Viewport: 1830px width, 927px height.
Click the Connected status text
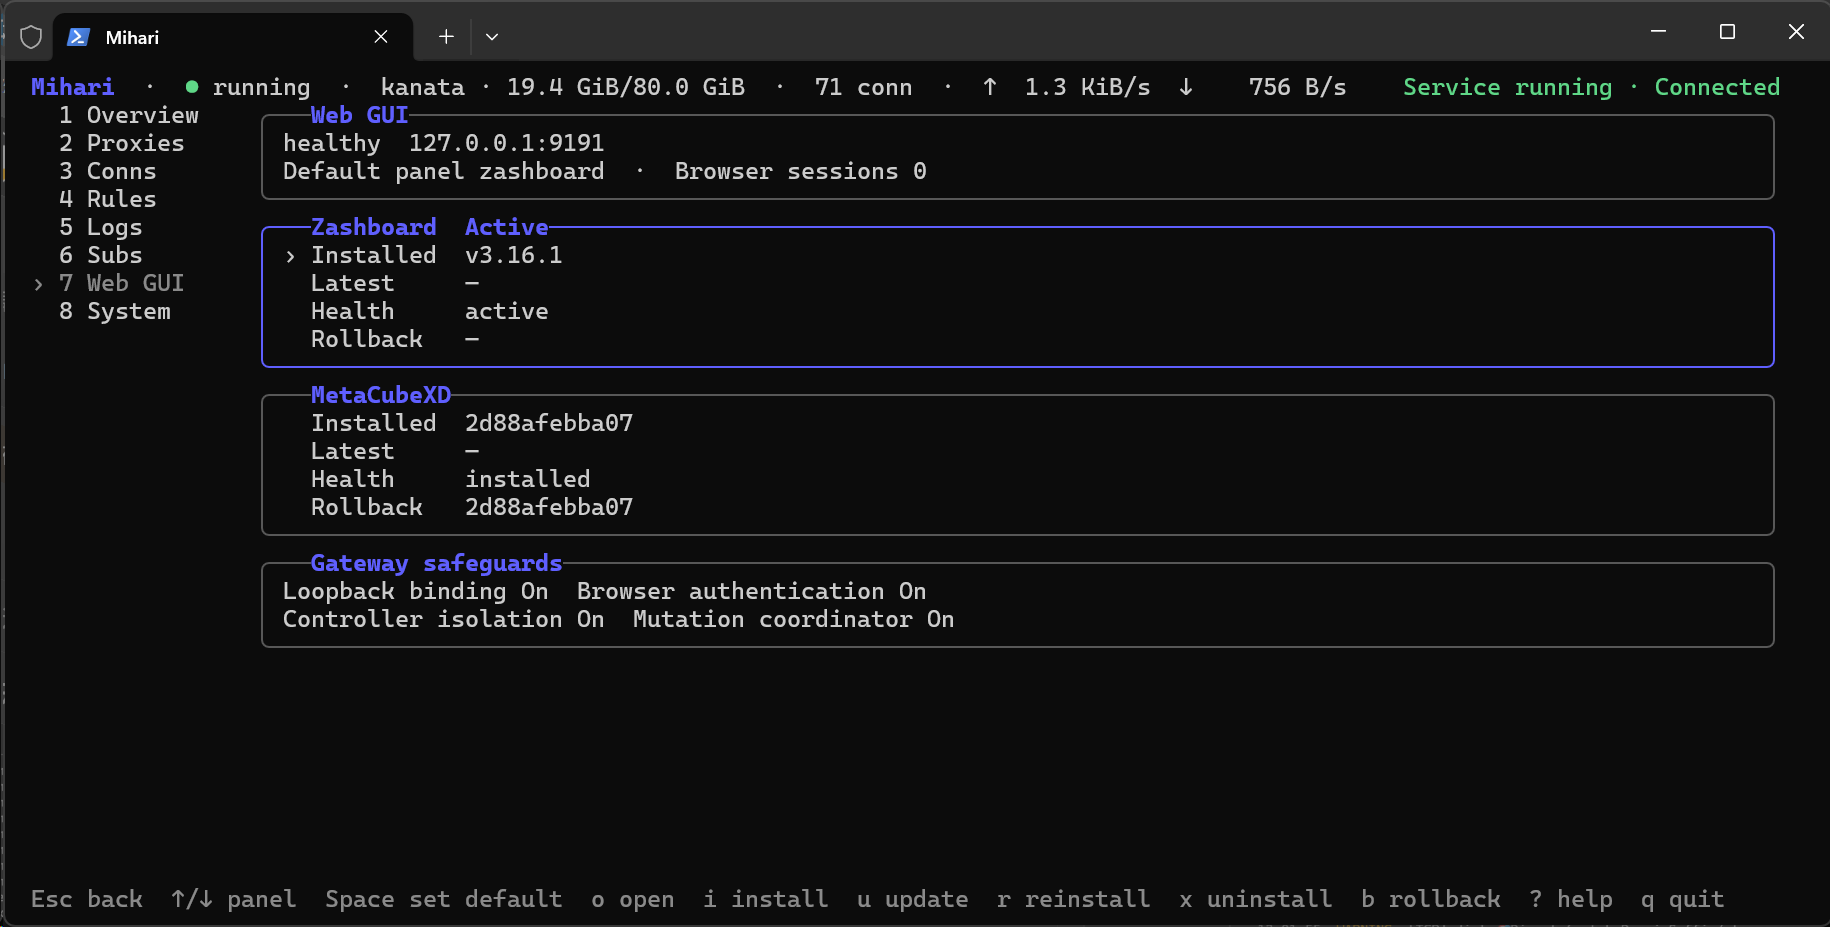coord(1718,87)
